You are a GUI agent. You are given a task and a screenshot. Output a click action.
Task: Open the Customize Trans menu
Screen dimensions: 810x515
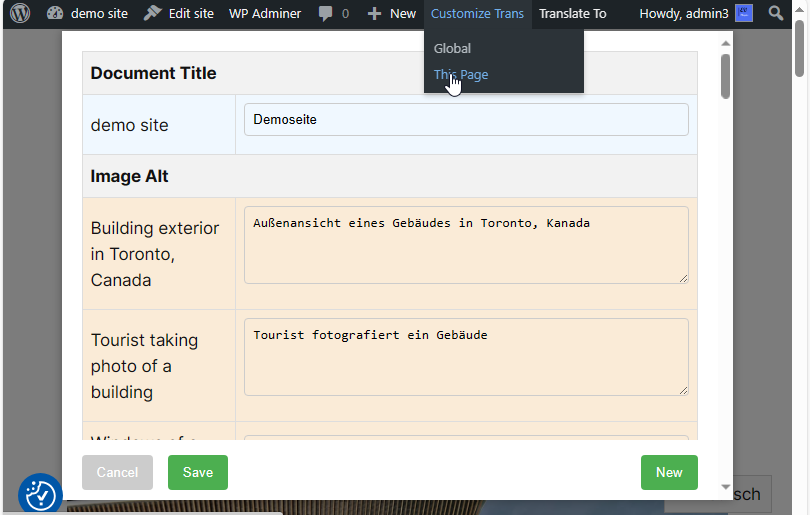477,14
